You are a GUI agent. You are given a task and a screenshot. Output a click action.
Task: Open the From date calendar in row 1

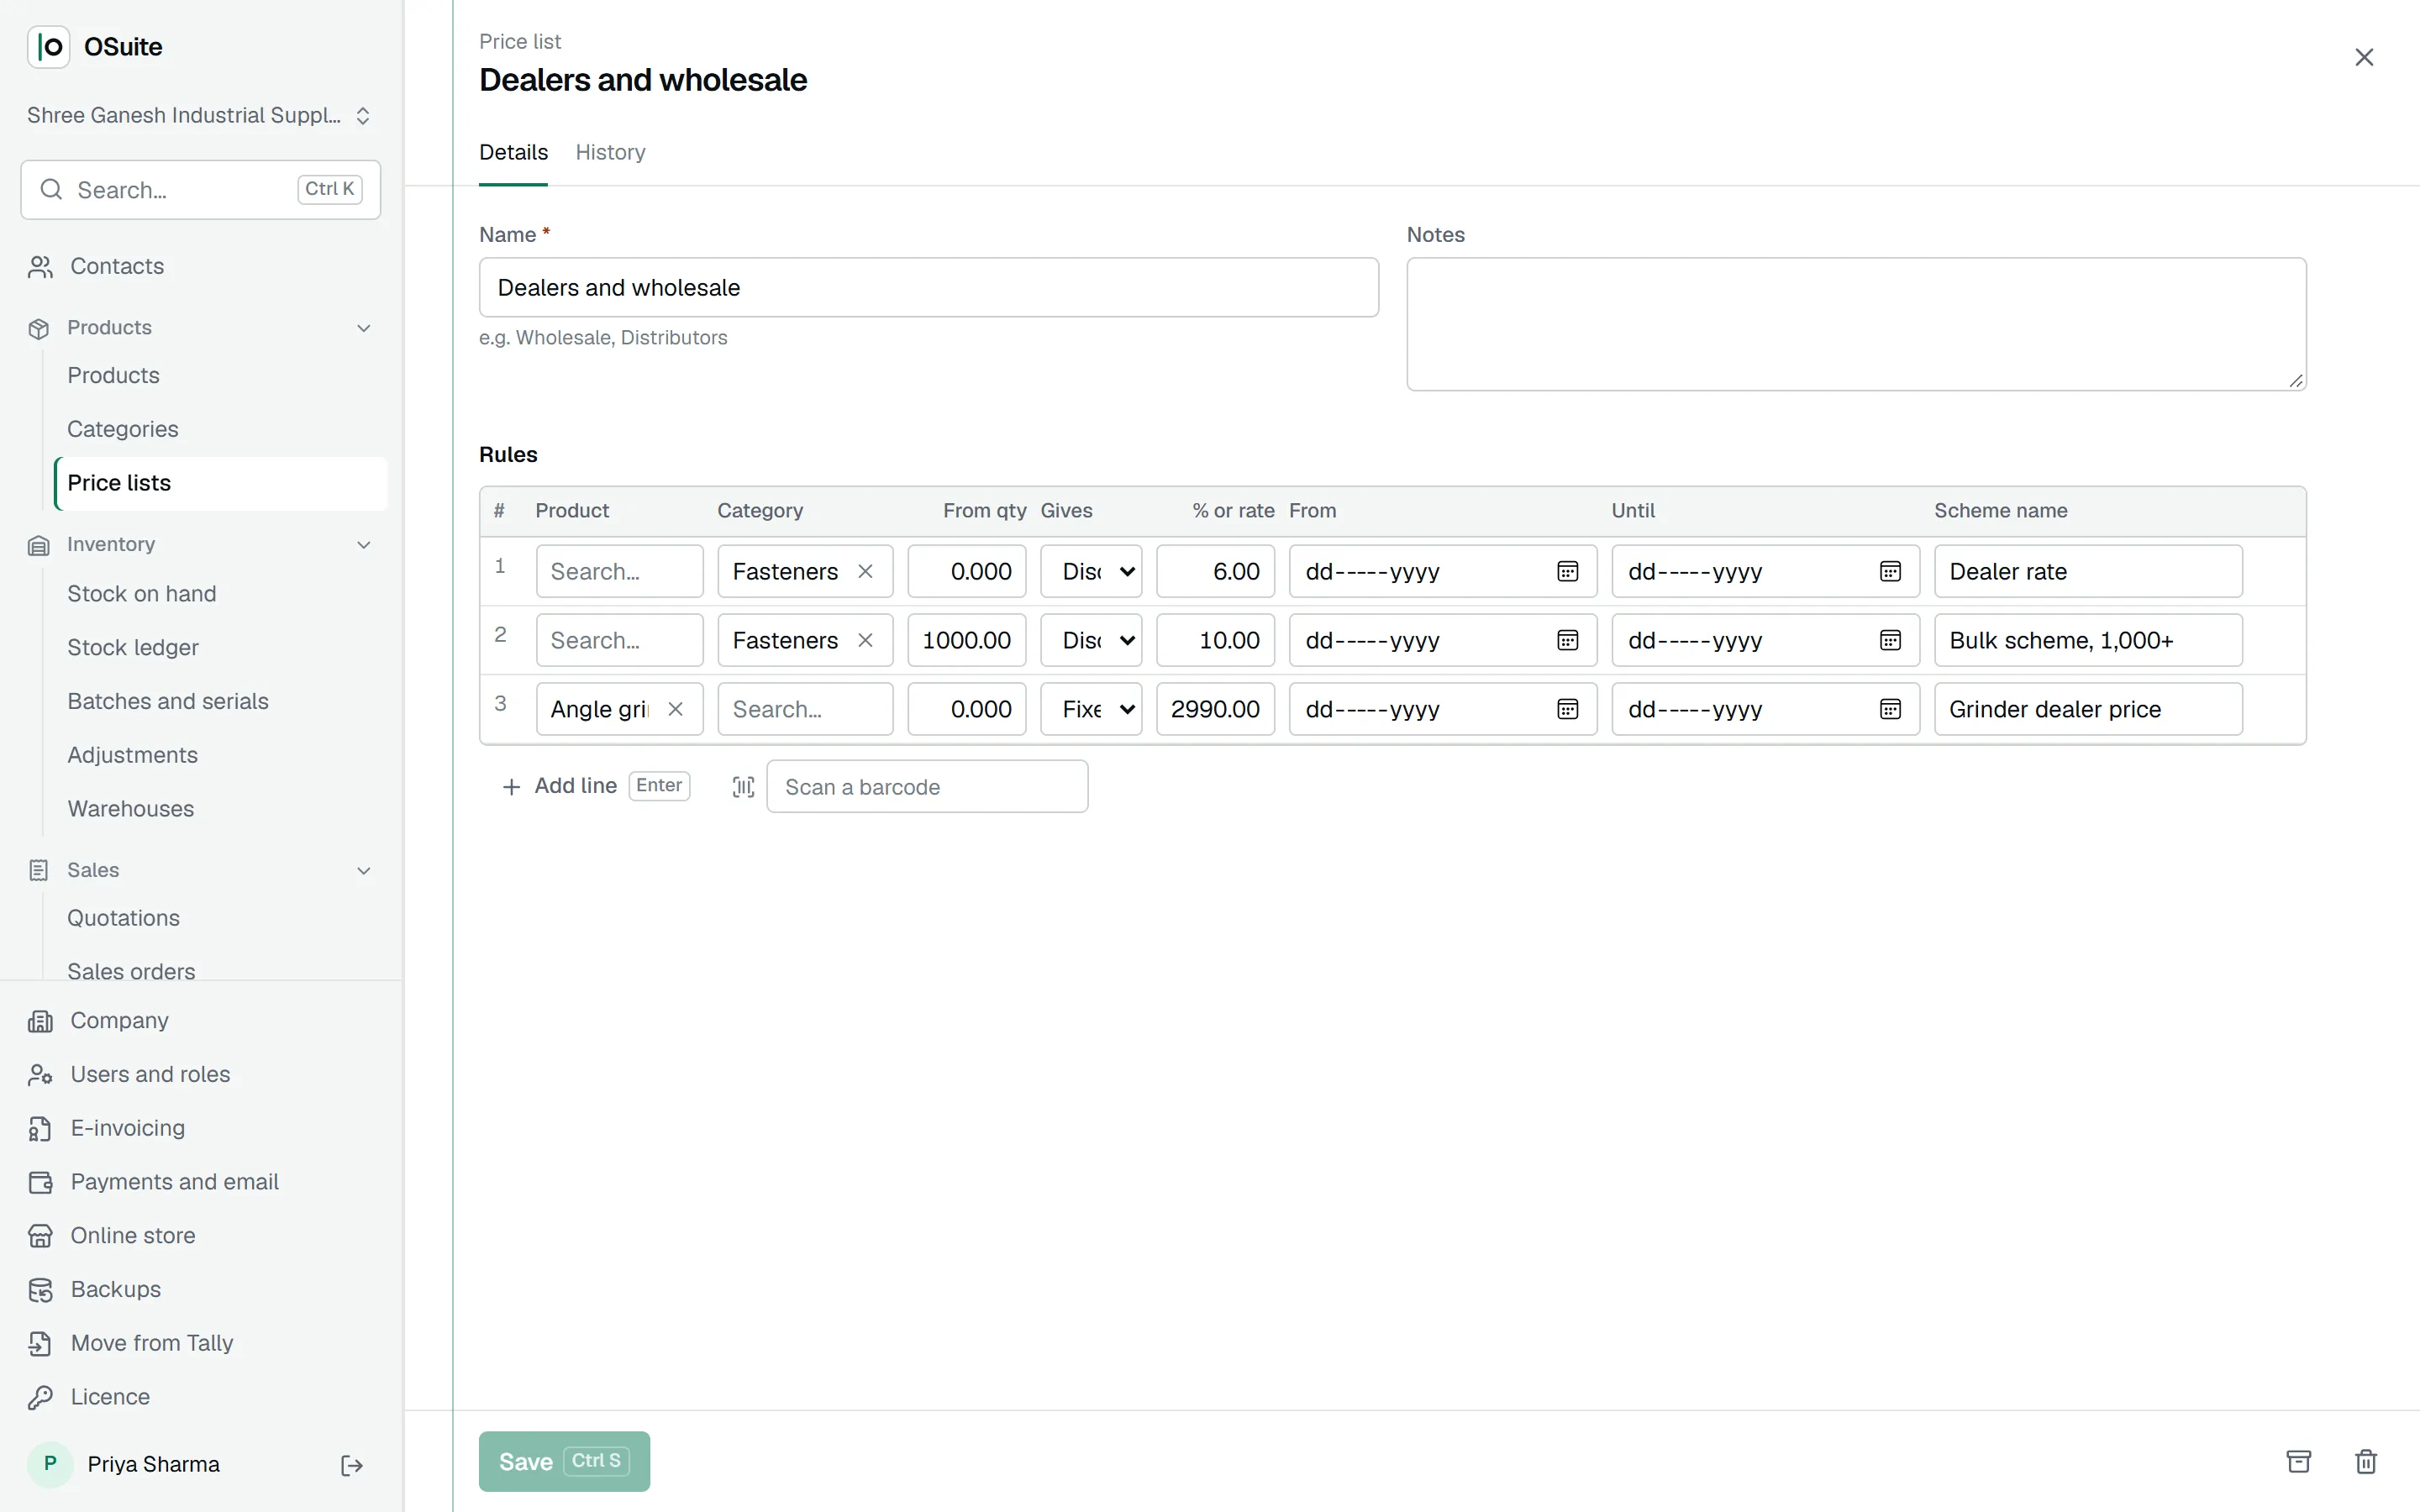pos(1567,571)
